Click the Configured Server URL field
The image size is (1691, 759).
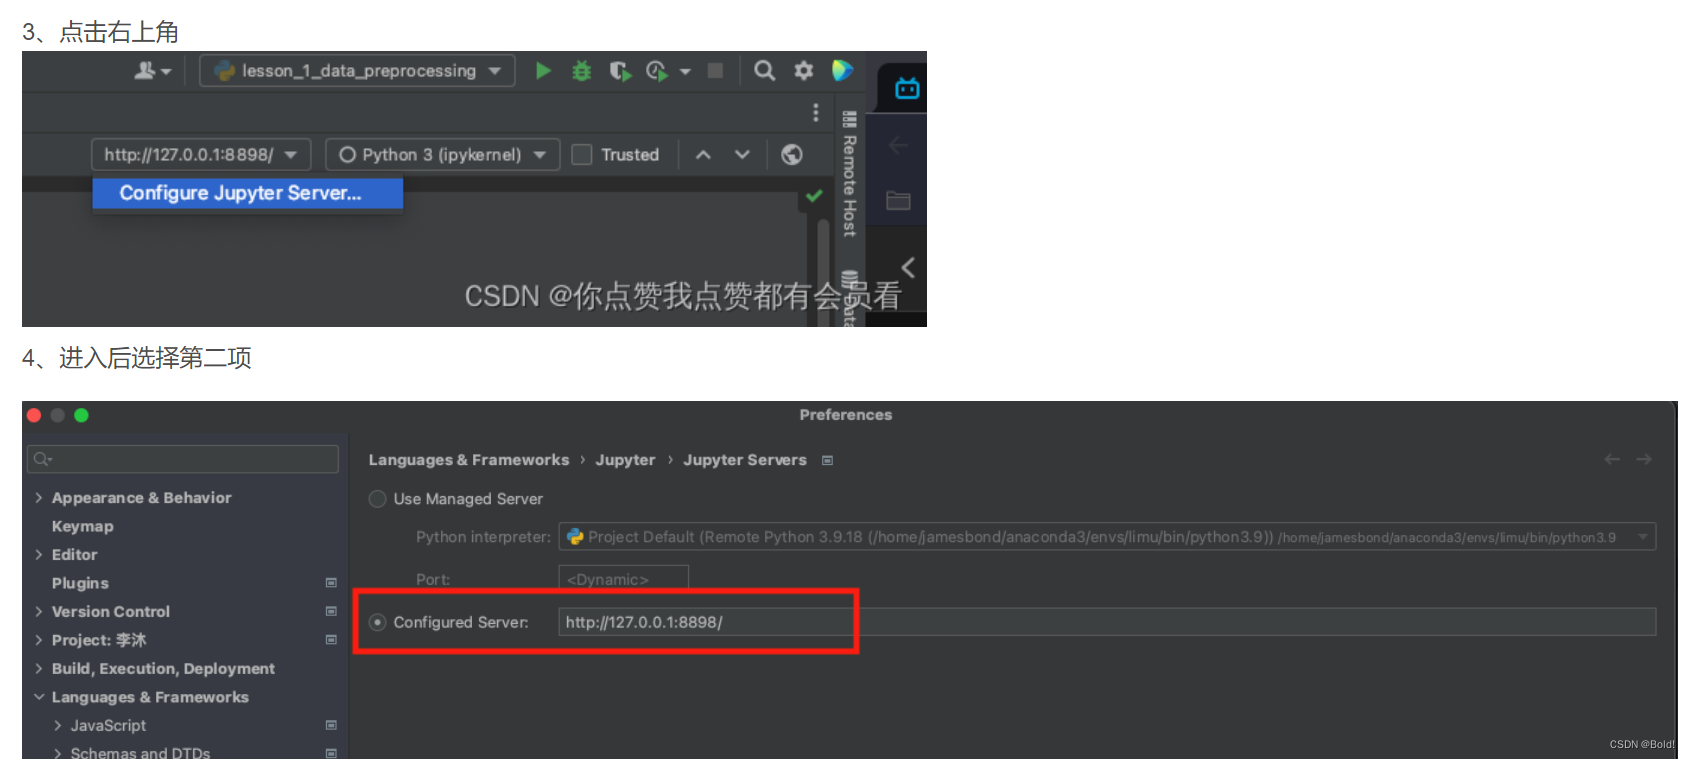tap(1107, 622)
